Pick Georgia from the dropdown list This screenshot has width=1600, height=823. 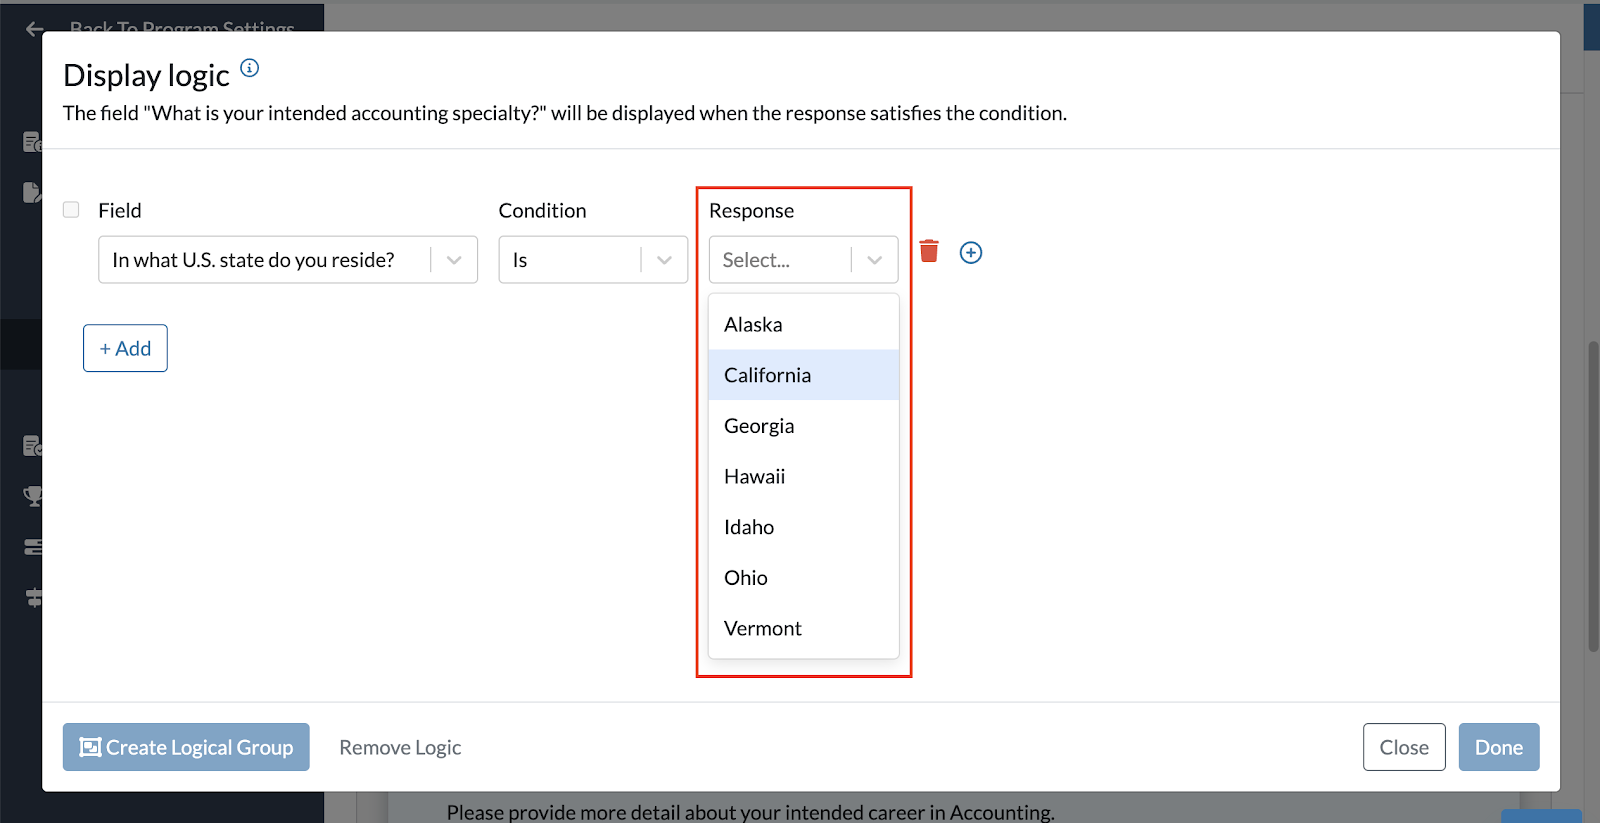[759, 426]
